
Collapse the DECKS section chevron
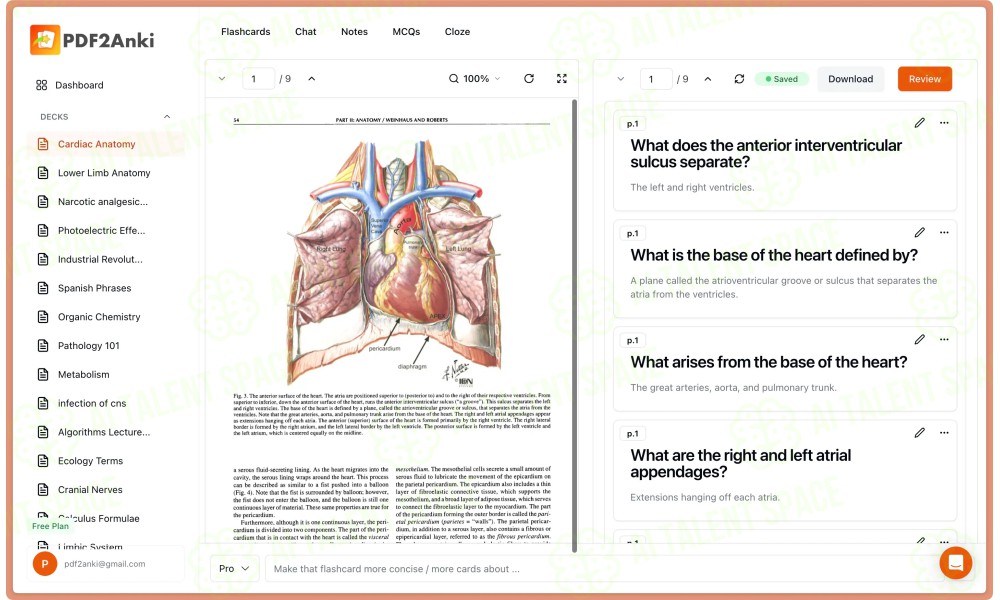(x=167, y=117)
